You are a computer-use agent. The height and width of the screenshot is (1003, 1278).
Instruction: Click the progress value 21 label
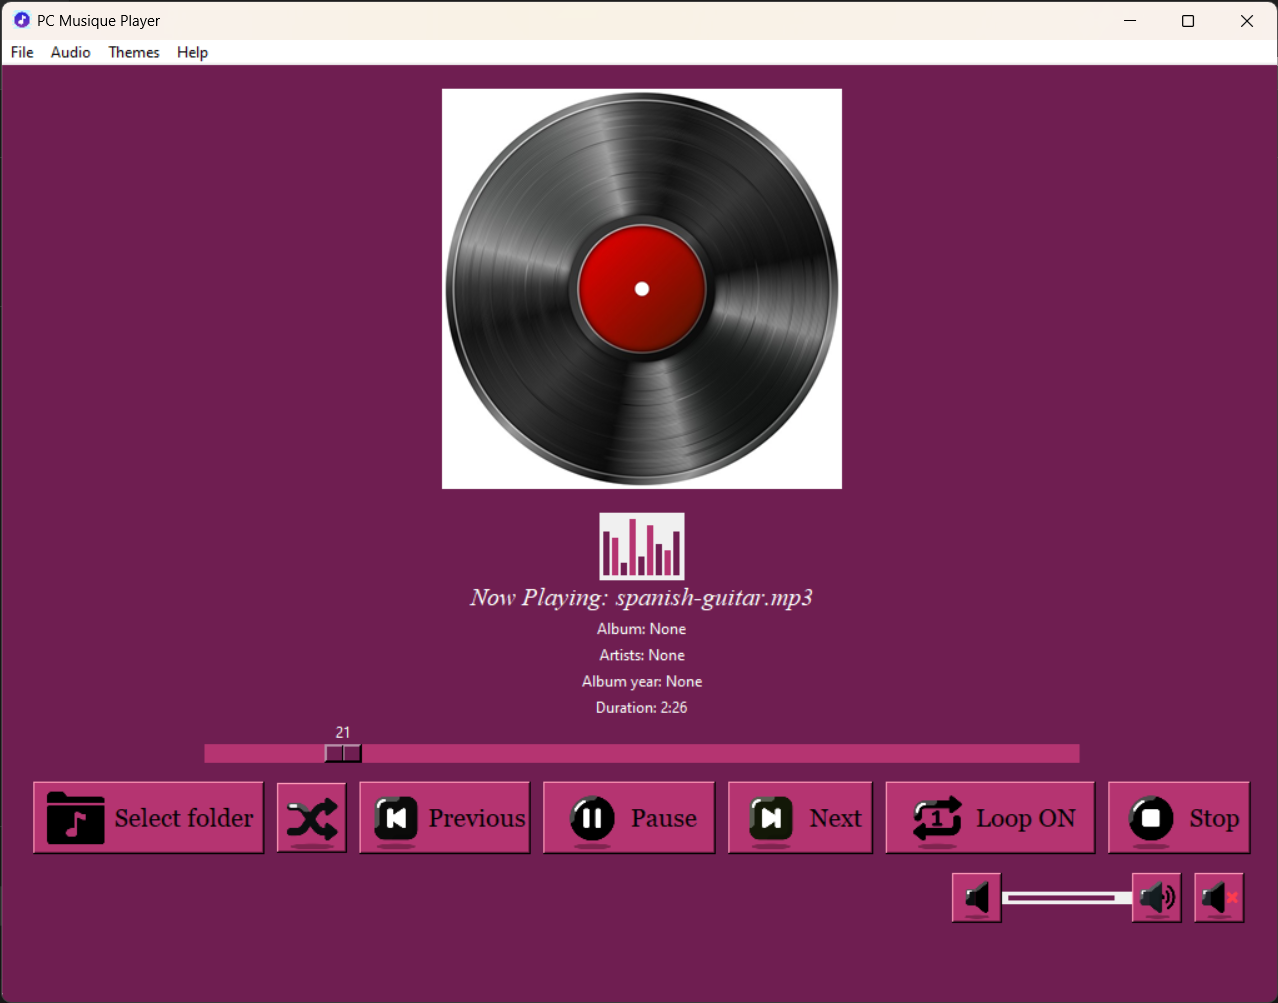[x=343, y=732]
